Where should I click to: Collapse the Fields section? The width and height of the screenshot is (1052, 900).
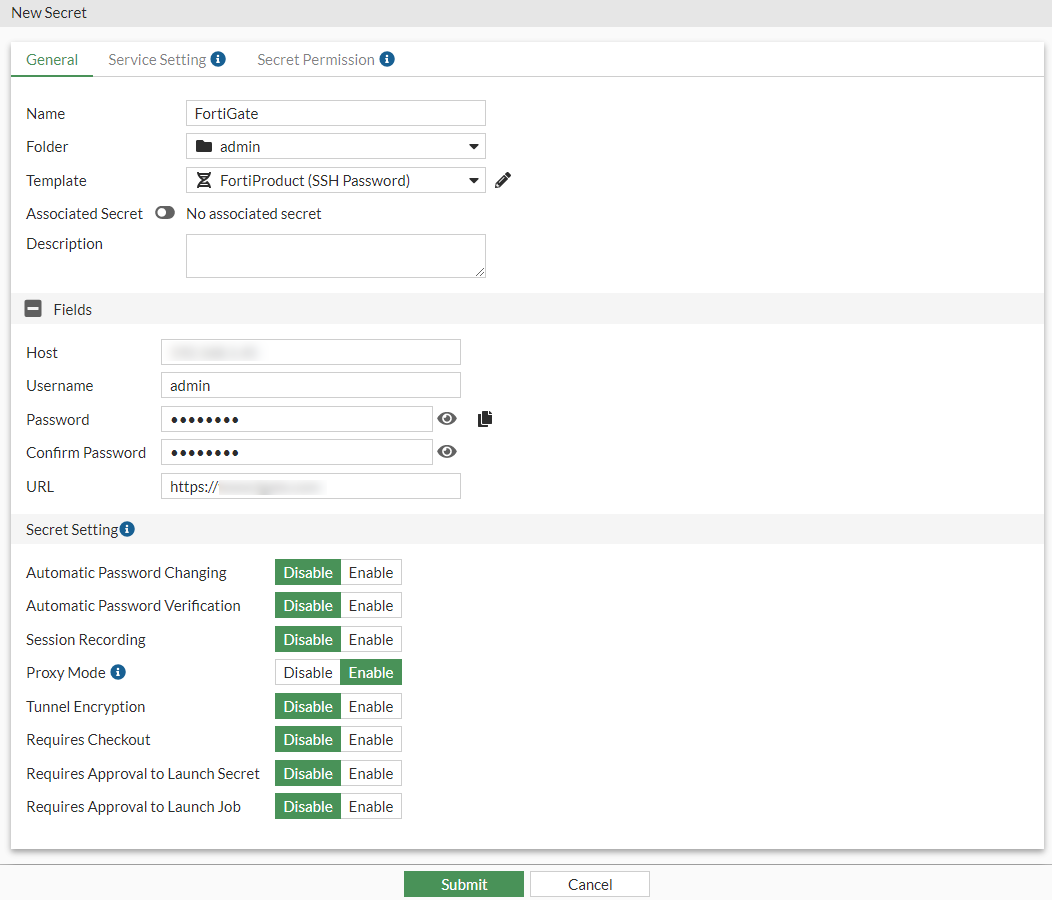click(x=31, y=308)
